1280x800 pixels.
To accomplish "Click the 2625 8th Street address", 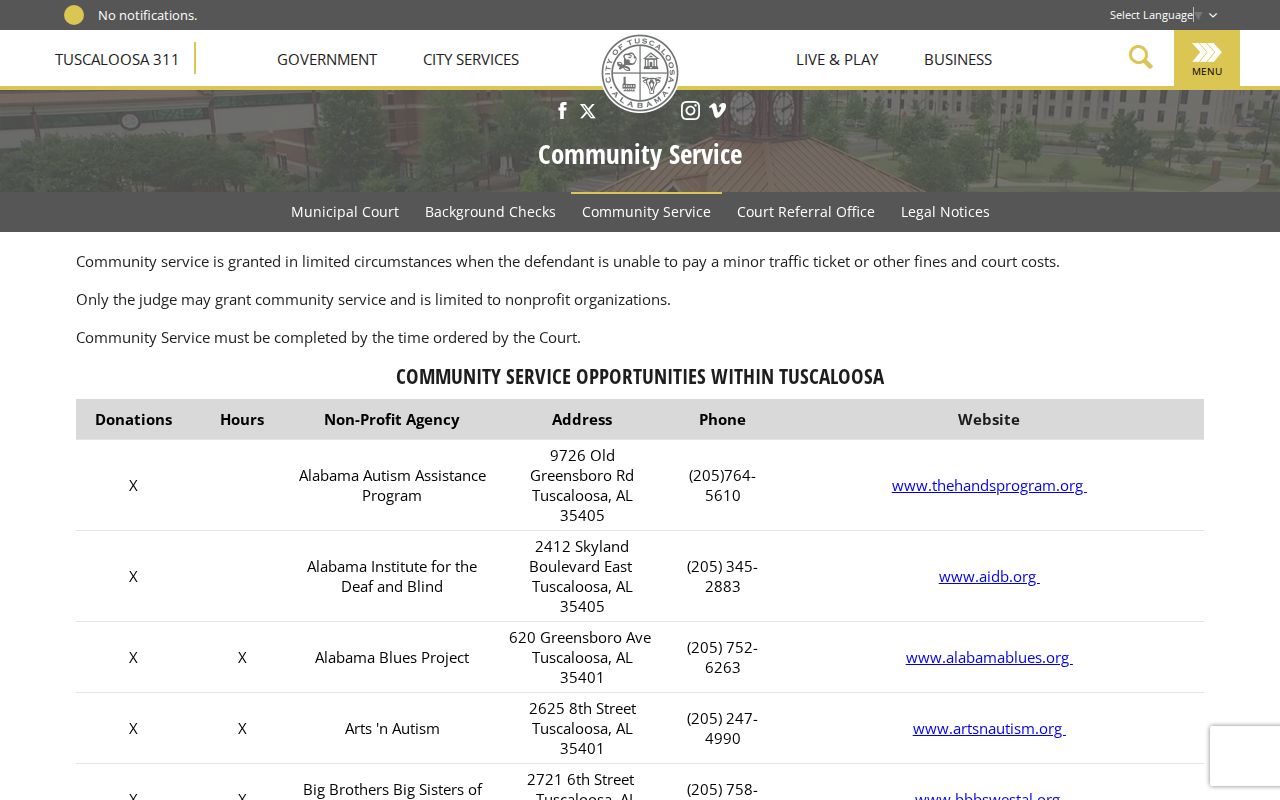I will (x=582, y=728).
